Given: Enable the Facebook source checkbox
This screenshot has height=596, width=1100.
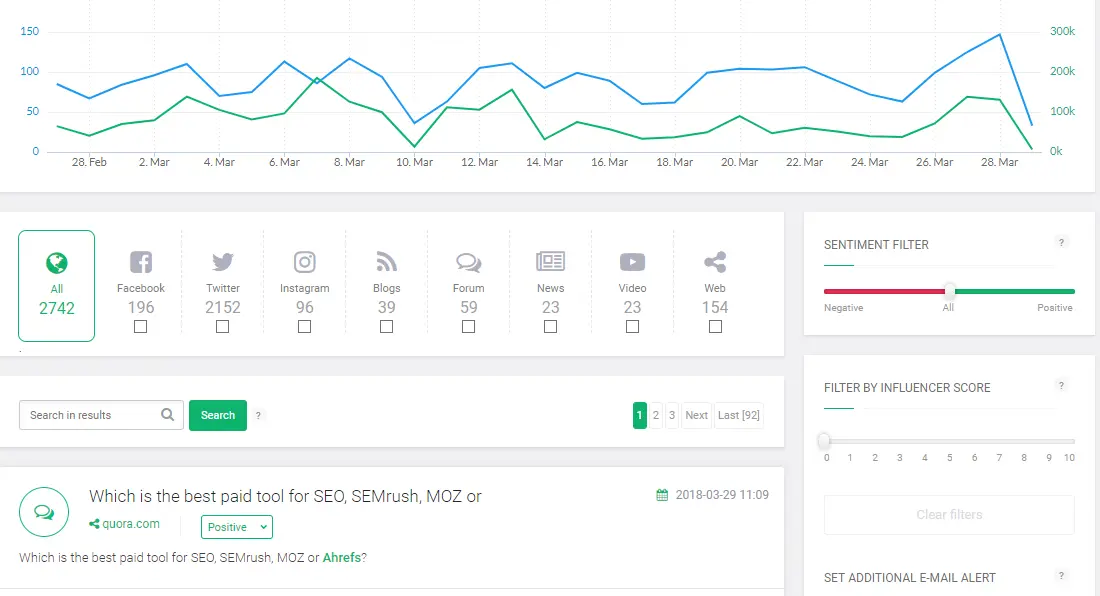Looking at the screenshot, I should tap(141, 327).
